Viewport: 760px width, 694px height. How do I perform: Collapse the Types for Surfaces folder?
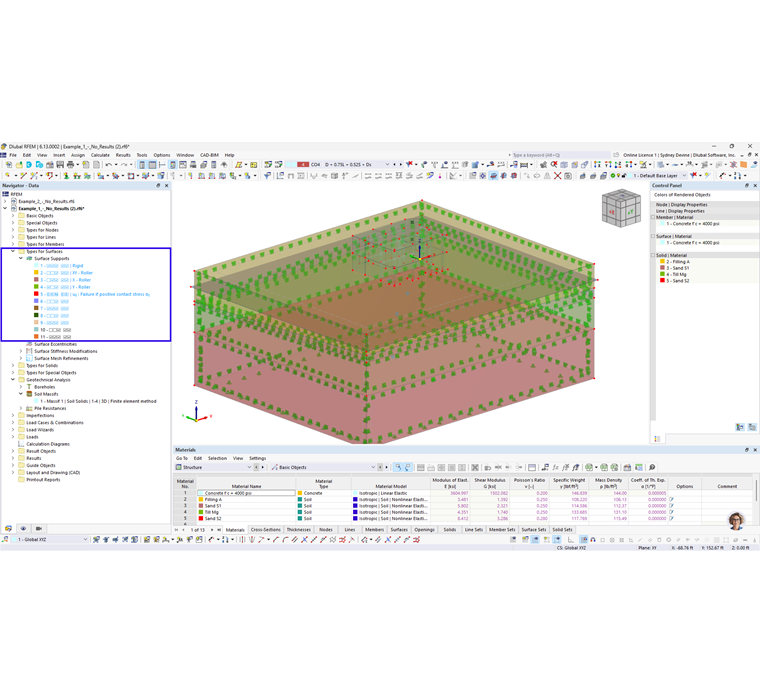(13, 252)
